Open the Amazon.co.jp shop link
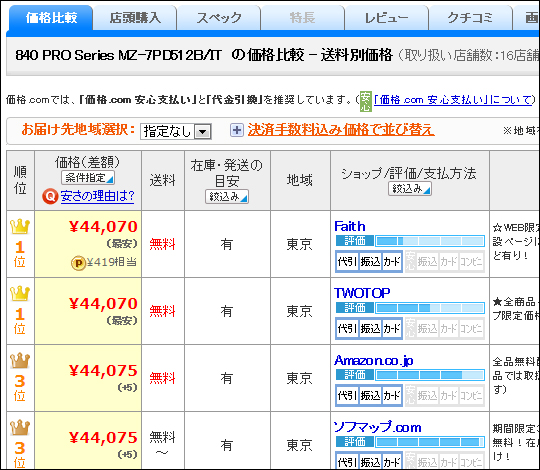The width and height of the screenshot is (540, 470). (x=374, y=360)
